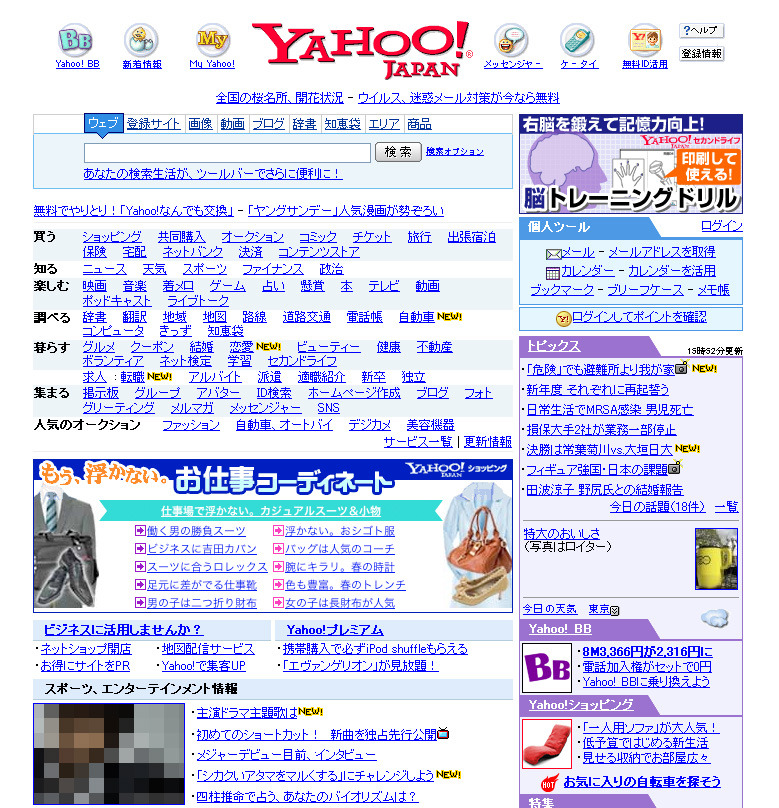The image size is (779, 808).
Task: Open the ショッピング category link
Action: coord(112,237)
